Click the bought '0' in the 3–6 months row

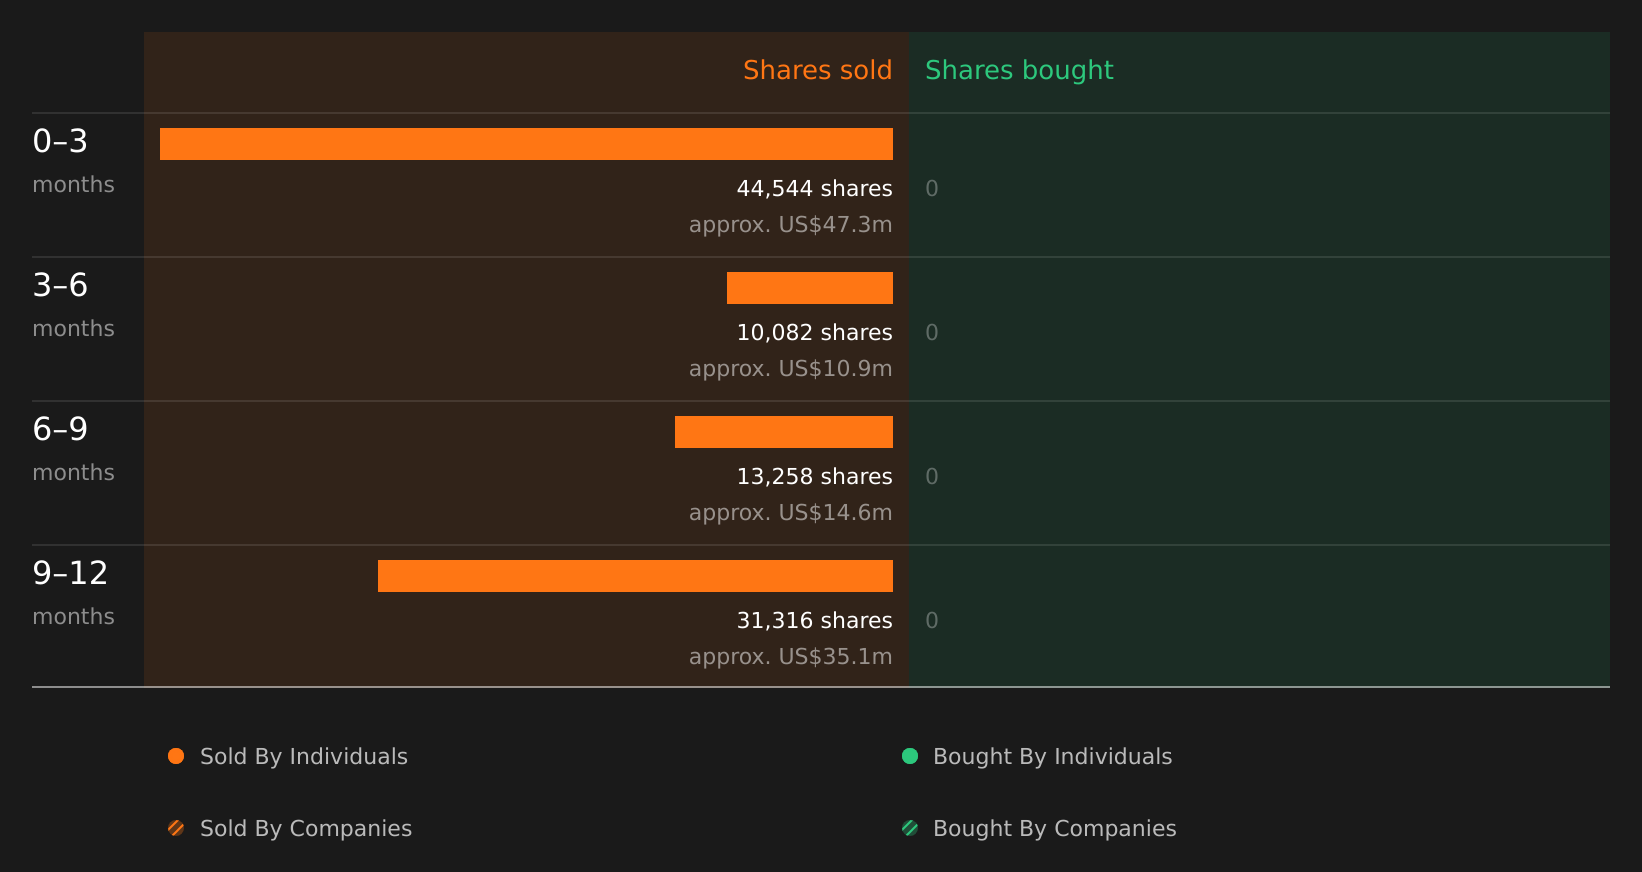pos(932,333)
